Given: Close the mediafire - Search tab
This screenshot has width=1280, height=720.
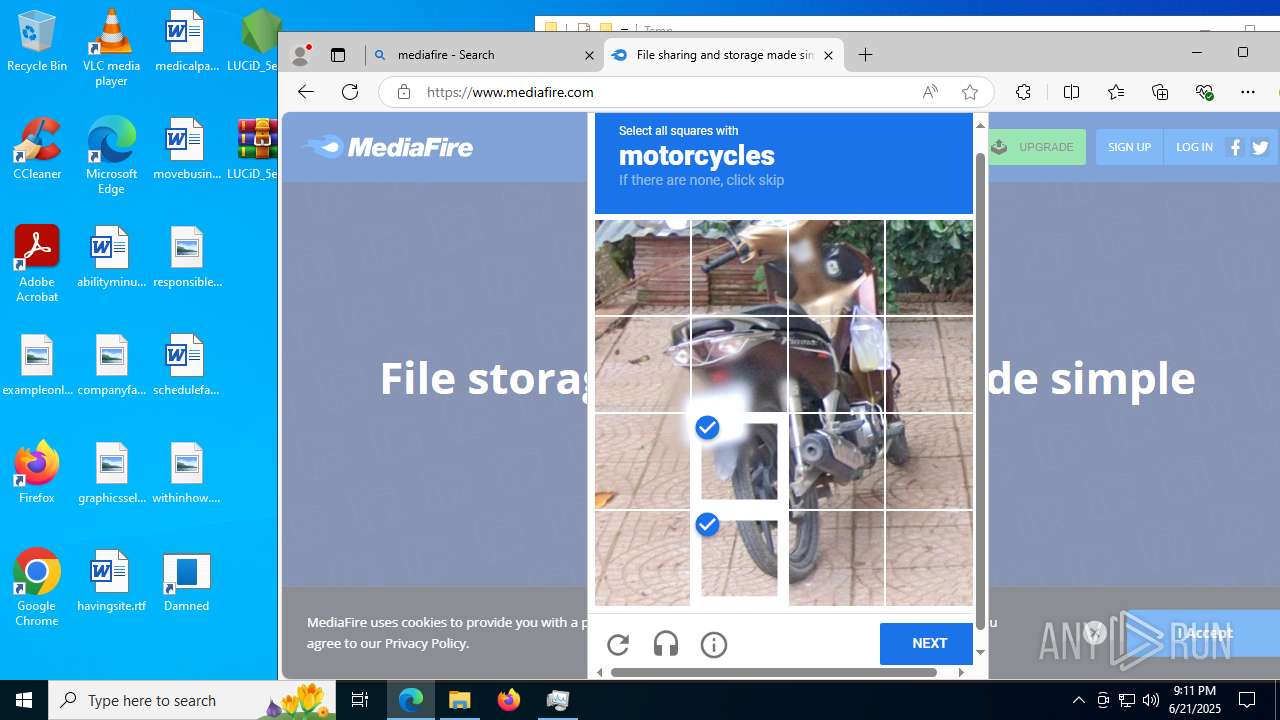Looking at the screenshot, I should (589, 55).
